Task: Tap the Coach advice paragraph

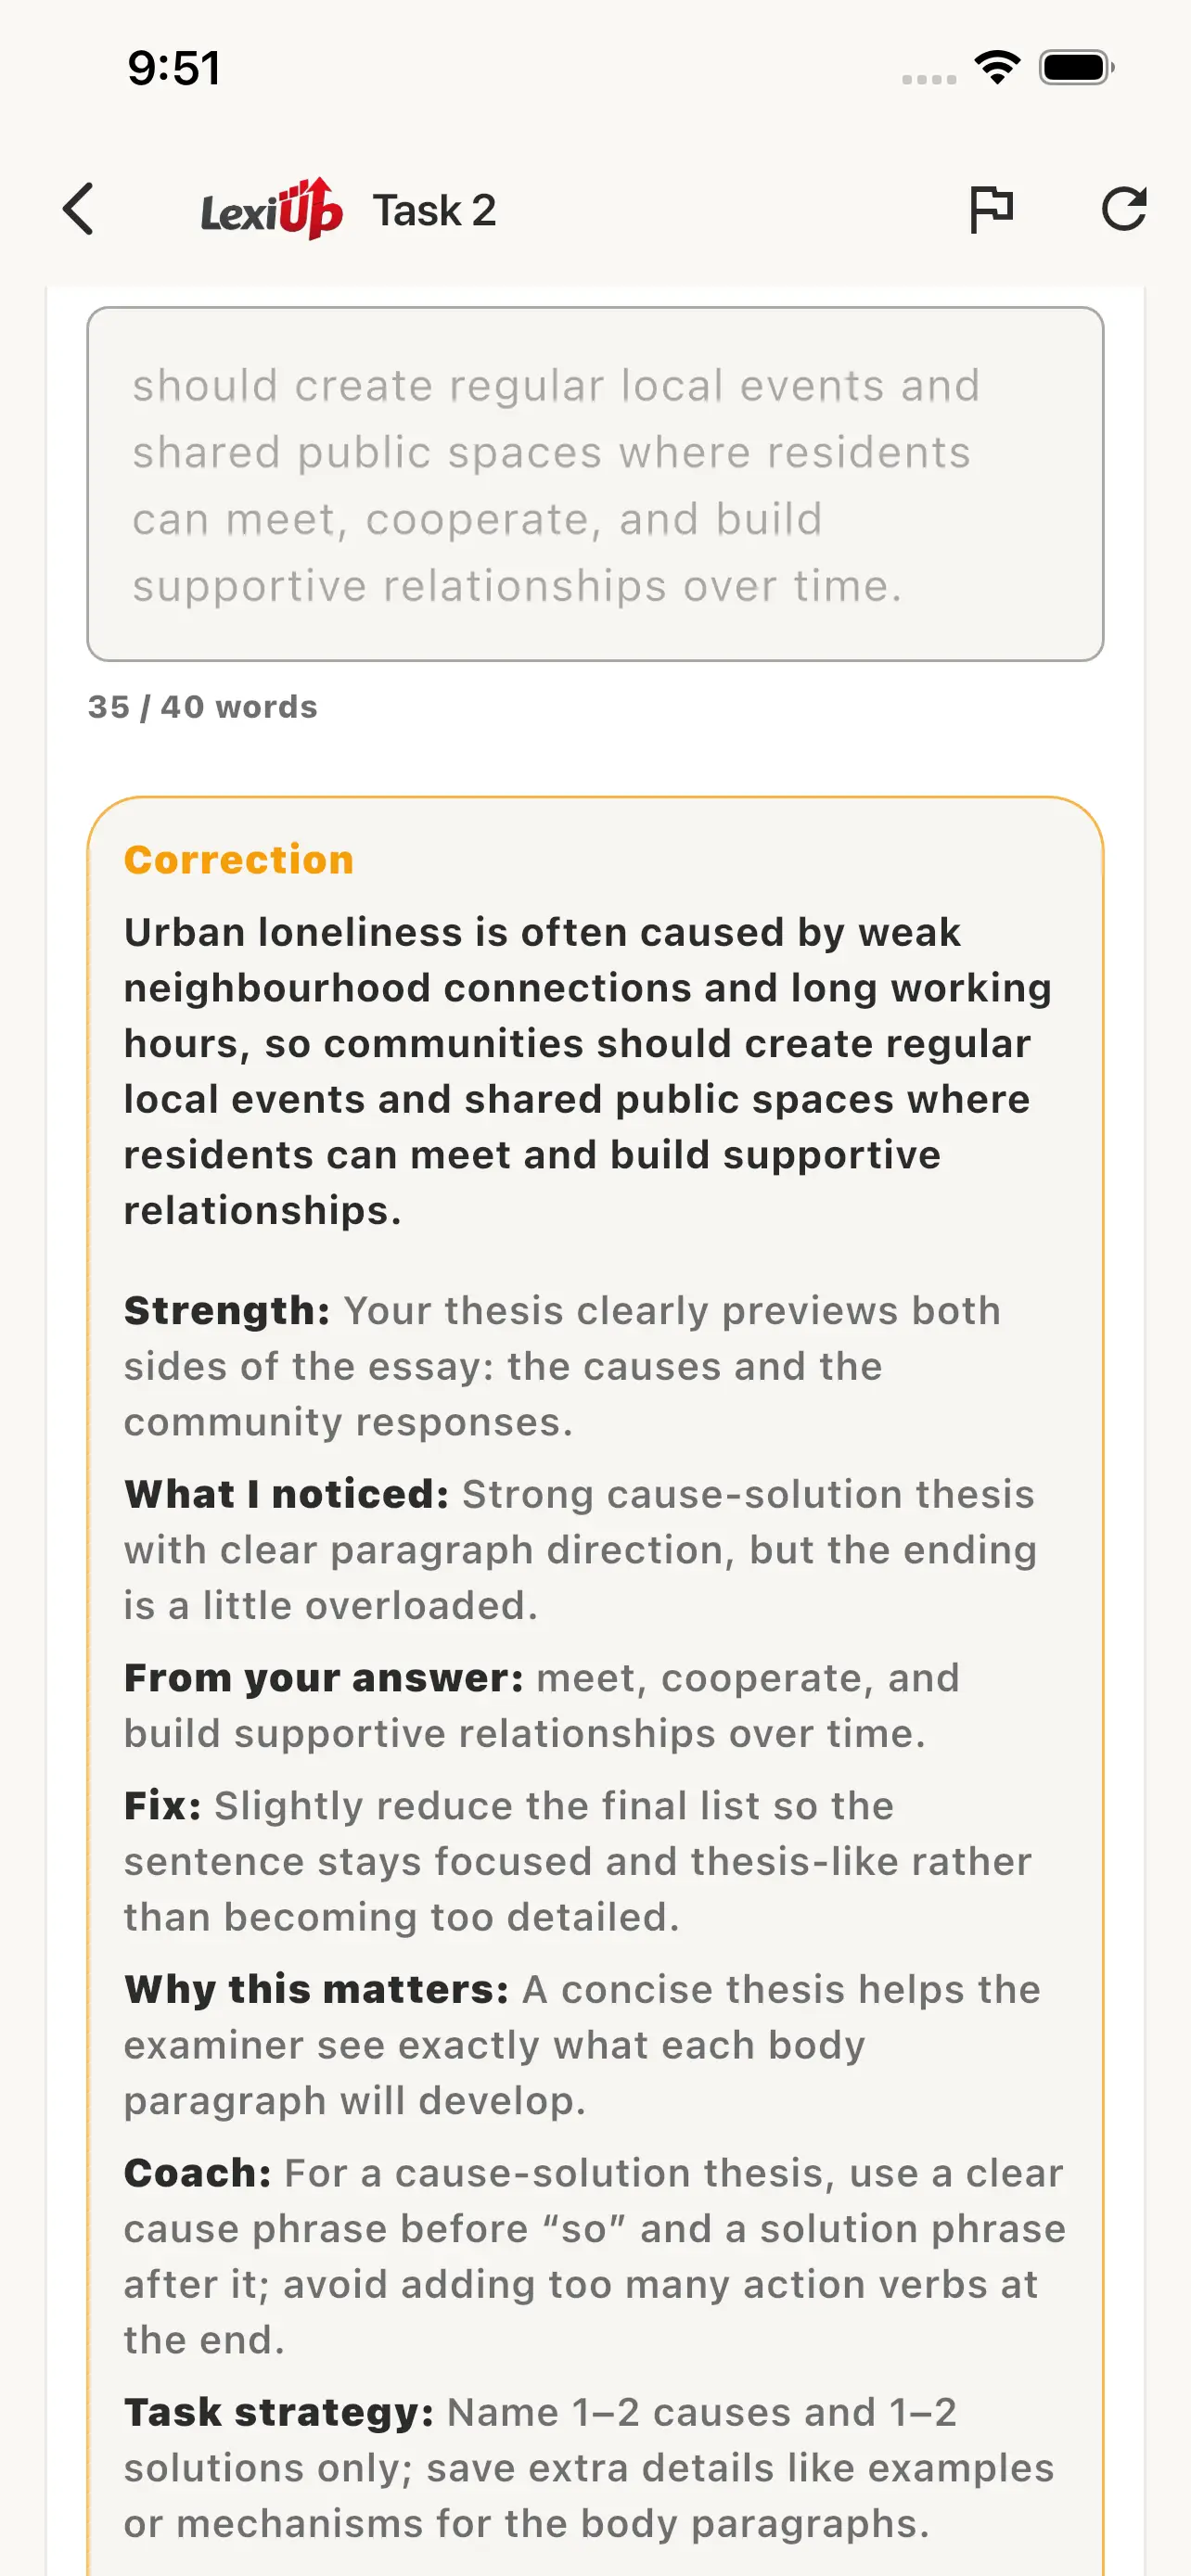Action: [x=595, y=2256]
